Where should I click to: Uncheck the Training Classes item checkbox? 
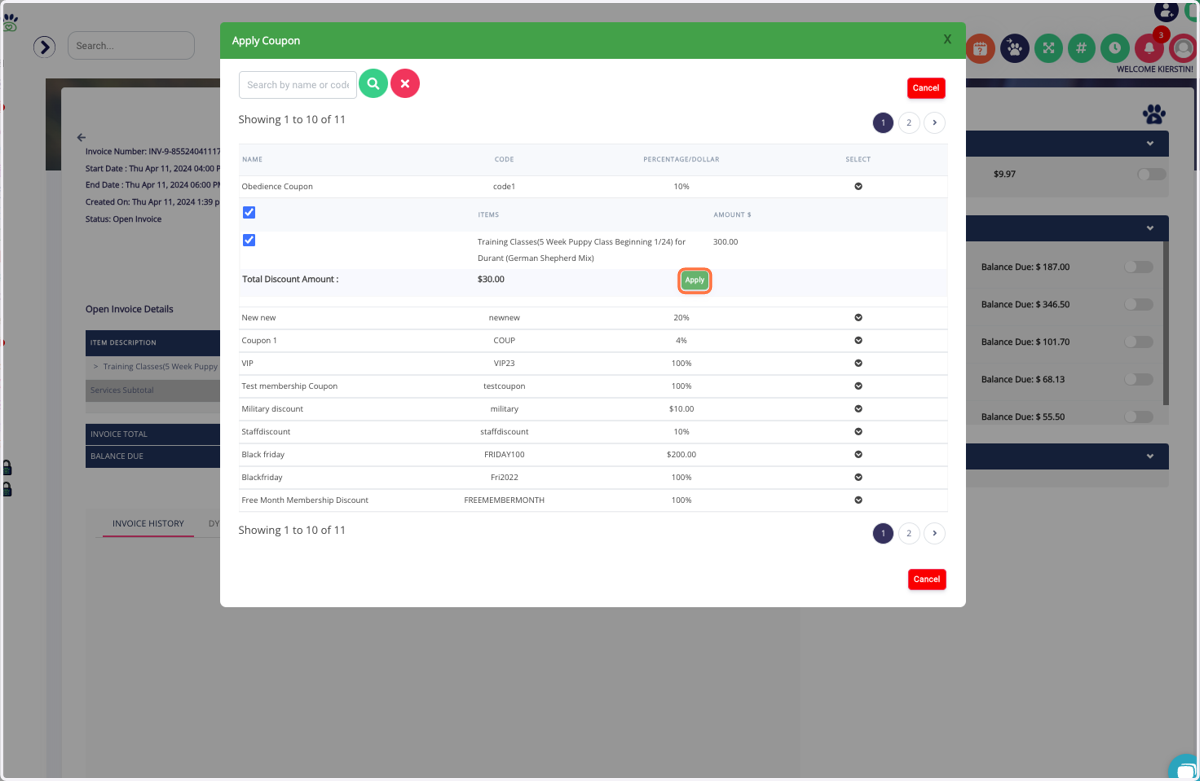point(249,240)
